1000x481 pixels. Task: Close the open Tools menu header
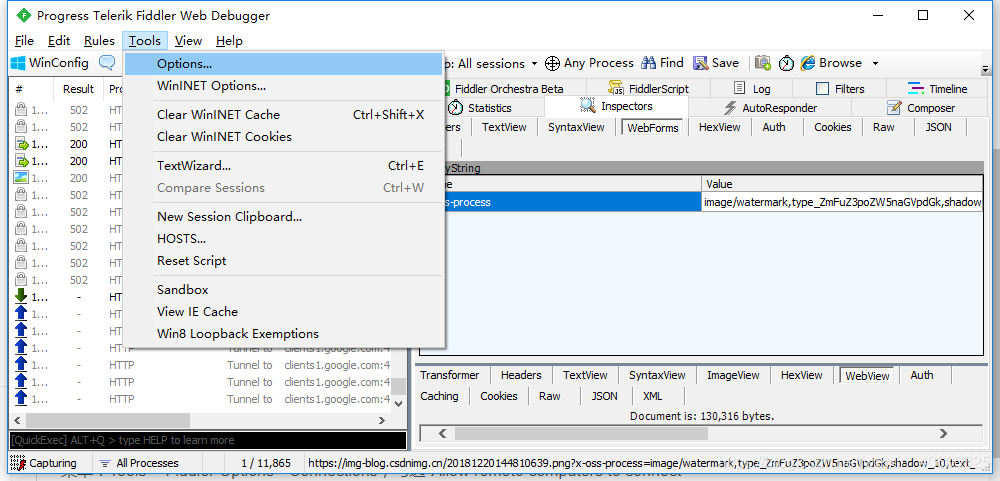[145, 41]
